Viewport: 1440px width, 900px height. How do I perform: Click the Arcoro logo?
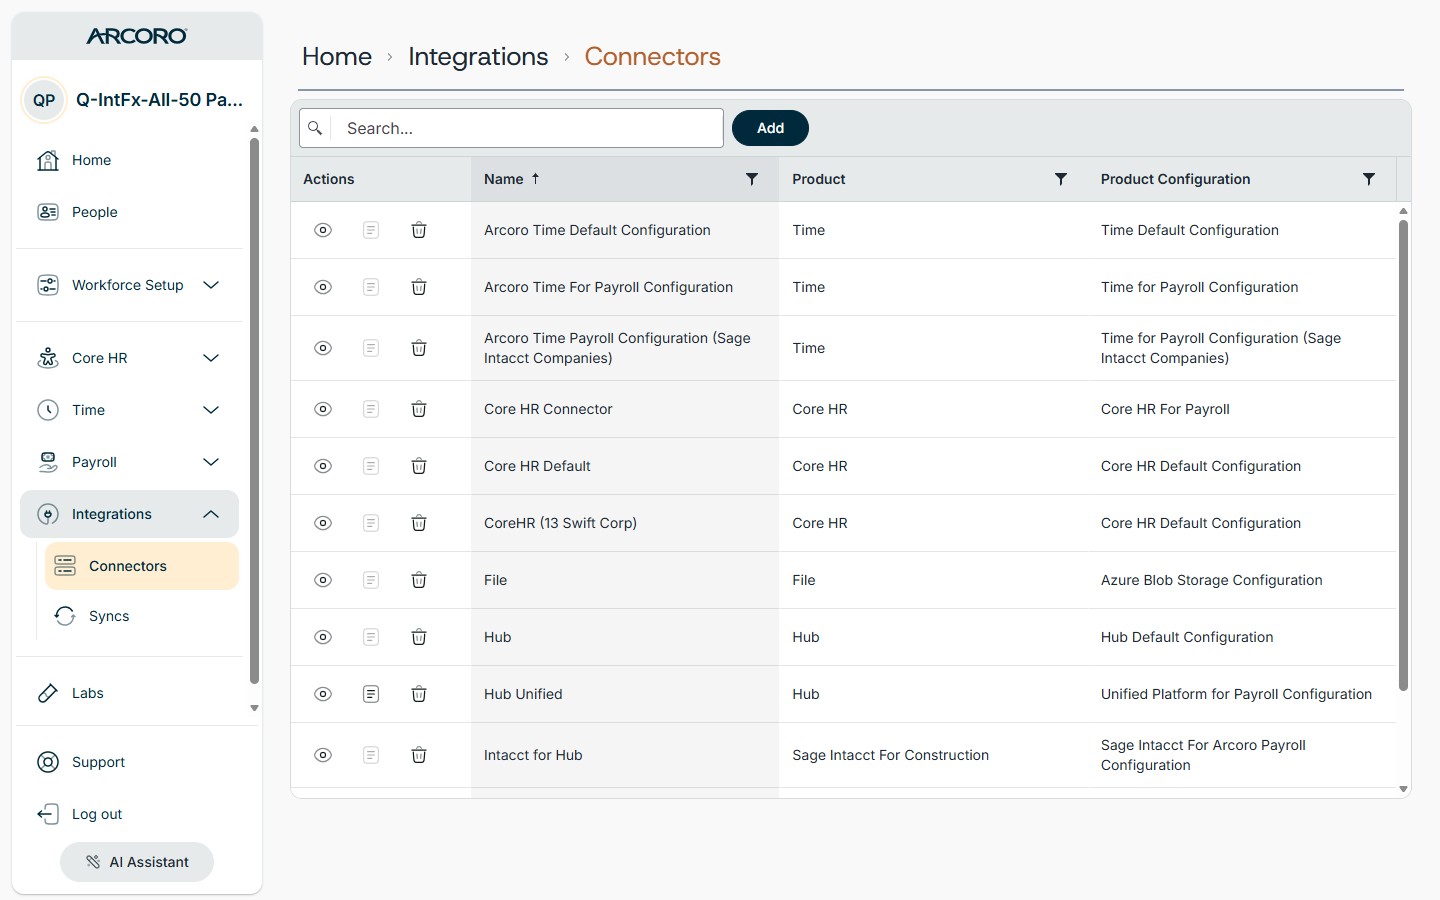click(137, 36)
